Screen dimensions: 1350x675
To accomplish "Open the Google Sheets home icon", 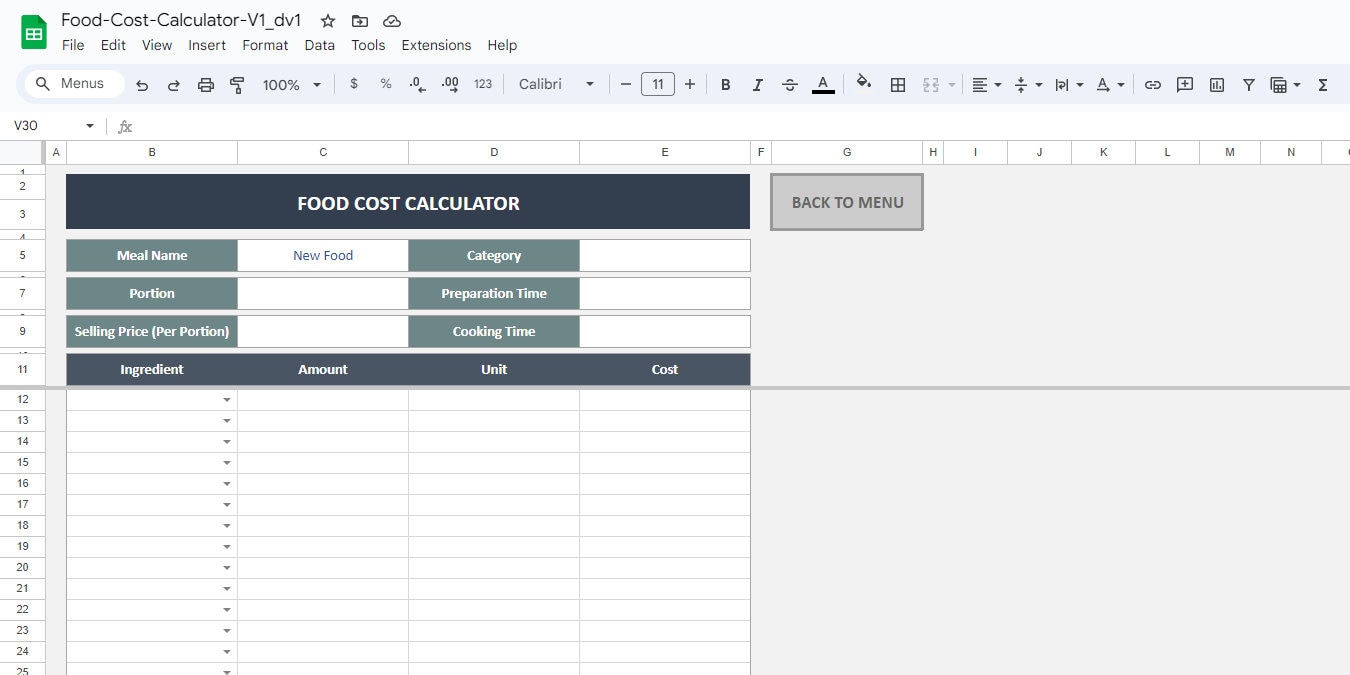I will 34,32.
